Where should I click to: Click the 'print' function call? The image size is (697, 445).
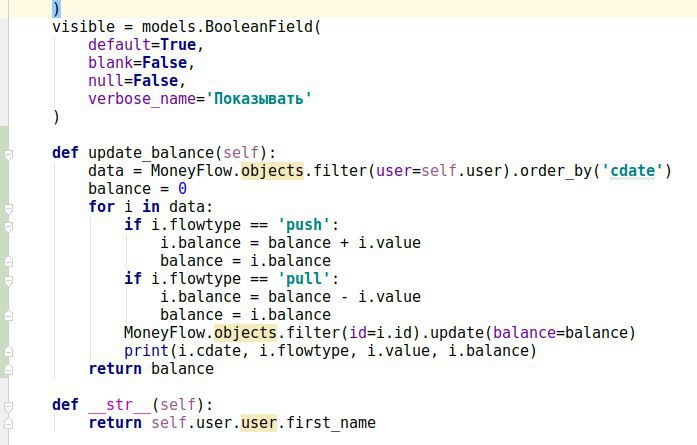[x=146, y=351]
